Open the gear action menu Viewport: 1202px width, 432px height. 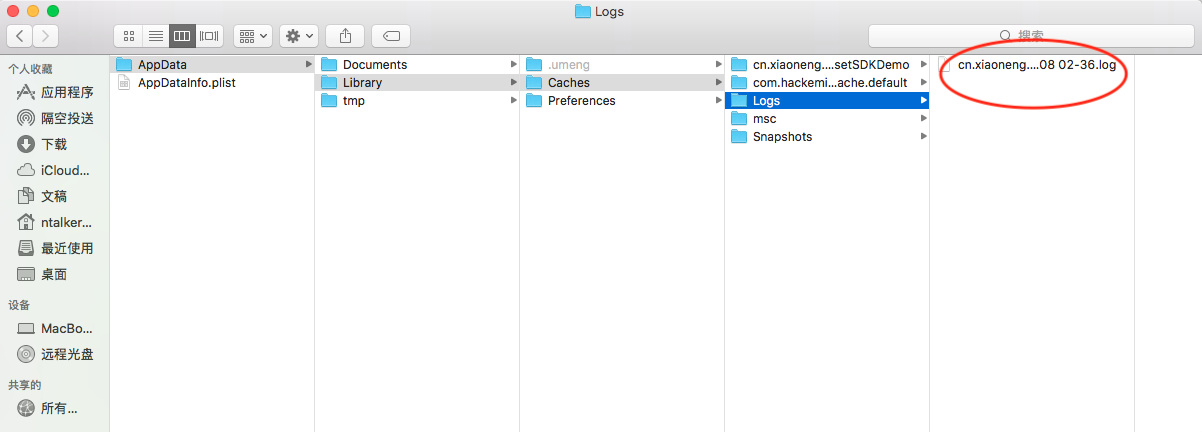[299, 36]
